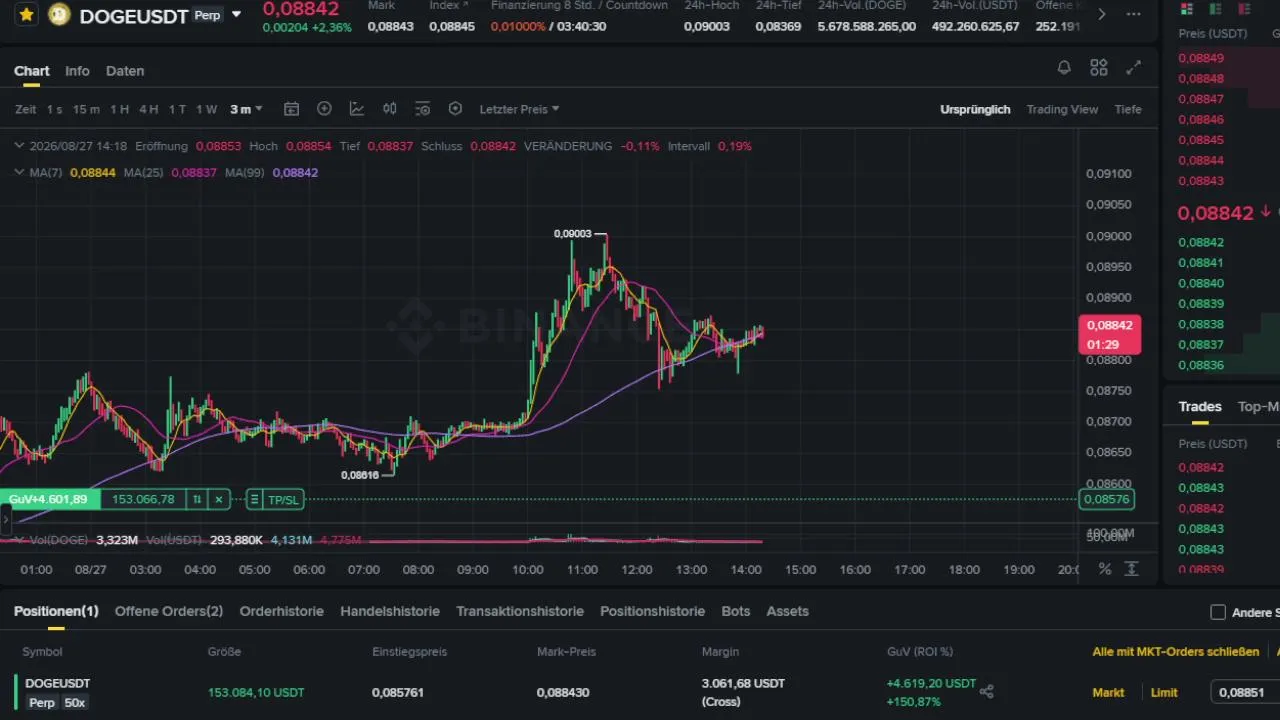Toggle the favorite star for DOGEUSDT
Viewport: 1280px width, 720px height.
pyautogui.click(x=27, y=15)
